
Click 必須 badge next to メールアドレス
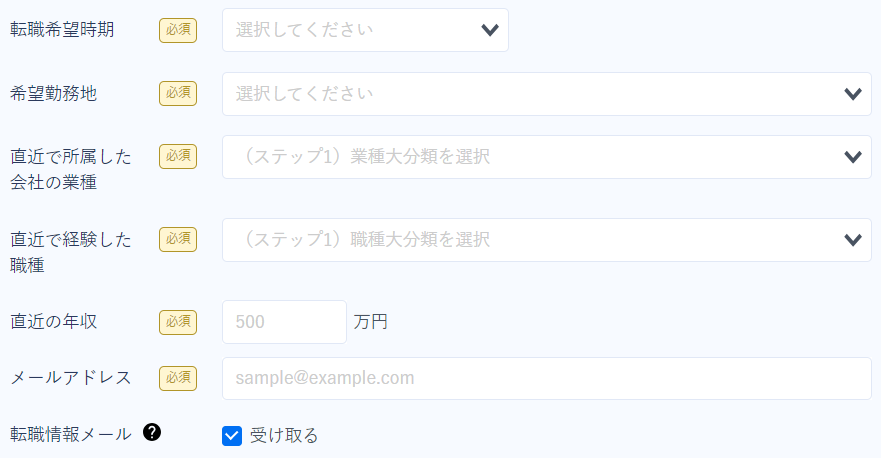[178, 378]
